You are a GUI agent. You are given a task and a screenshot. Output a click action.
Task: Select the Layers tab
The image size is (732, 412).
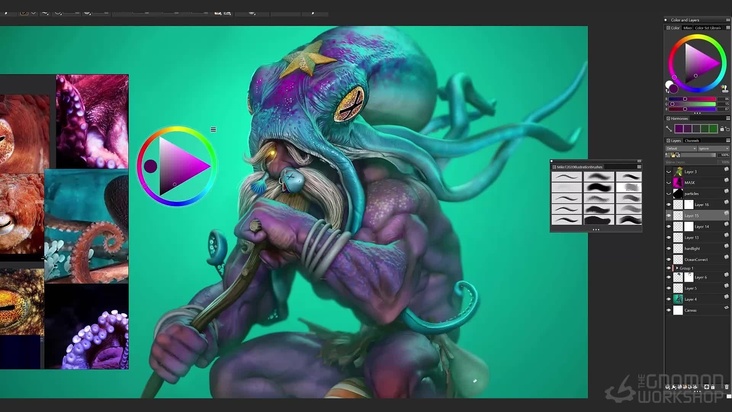pos(674,140)
